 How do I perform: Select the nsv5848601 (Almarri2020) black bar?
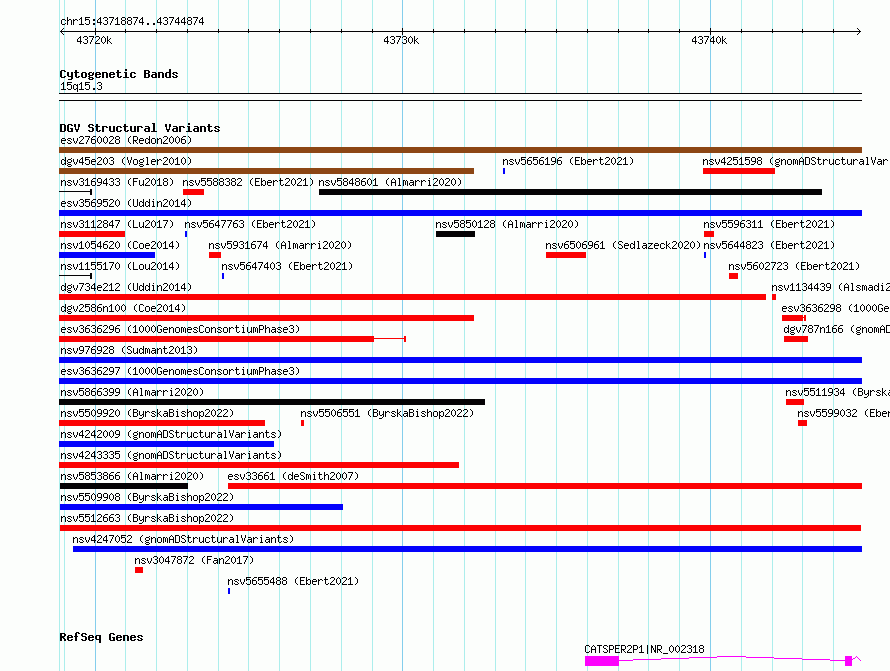click(570, 192)
